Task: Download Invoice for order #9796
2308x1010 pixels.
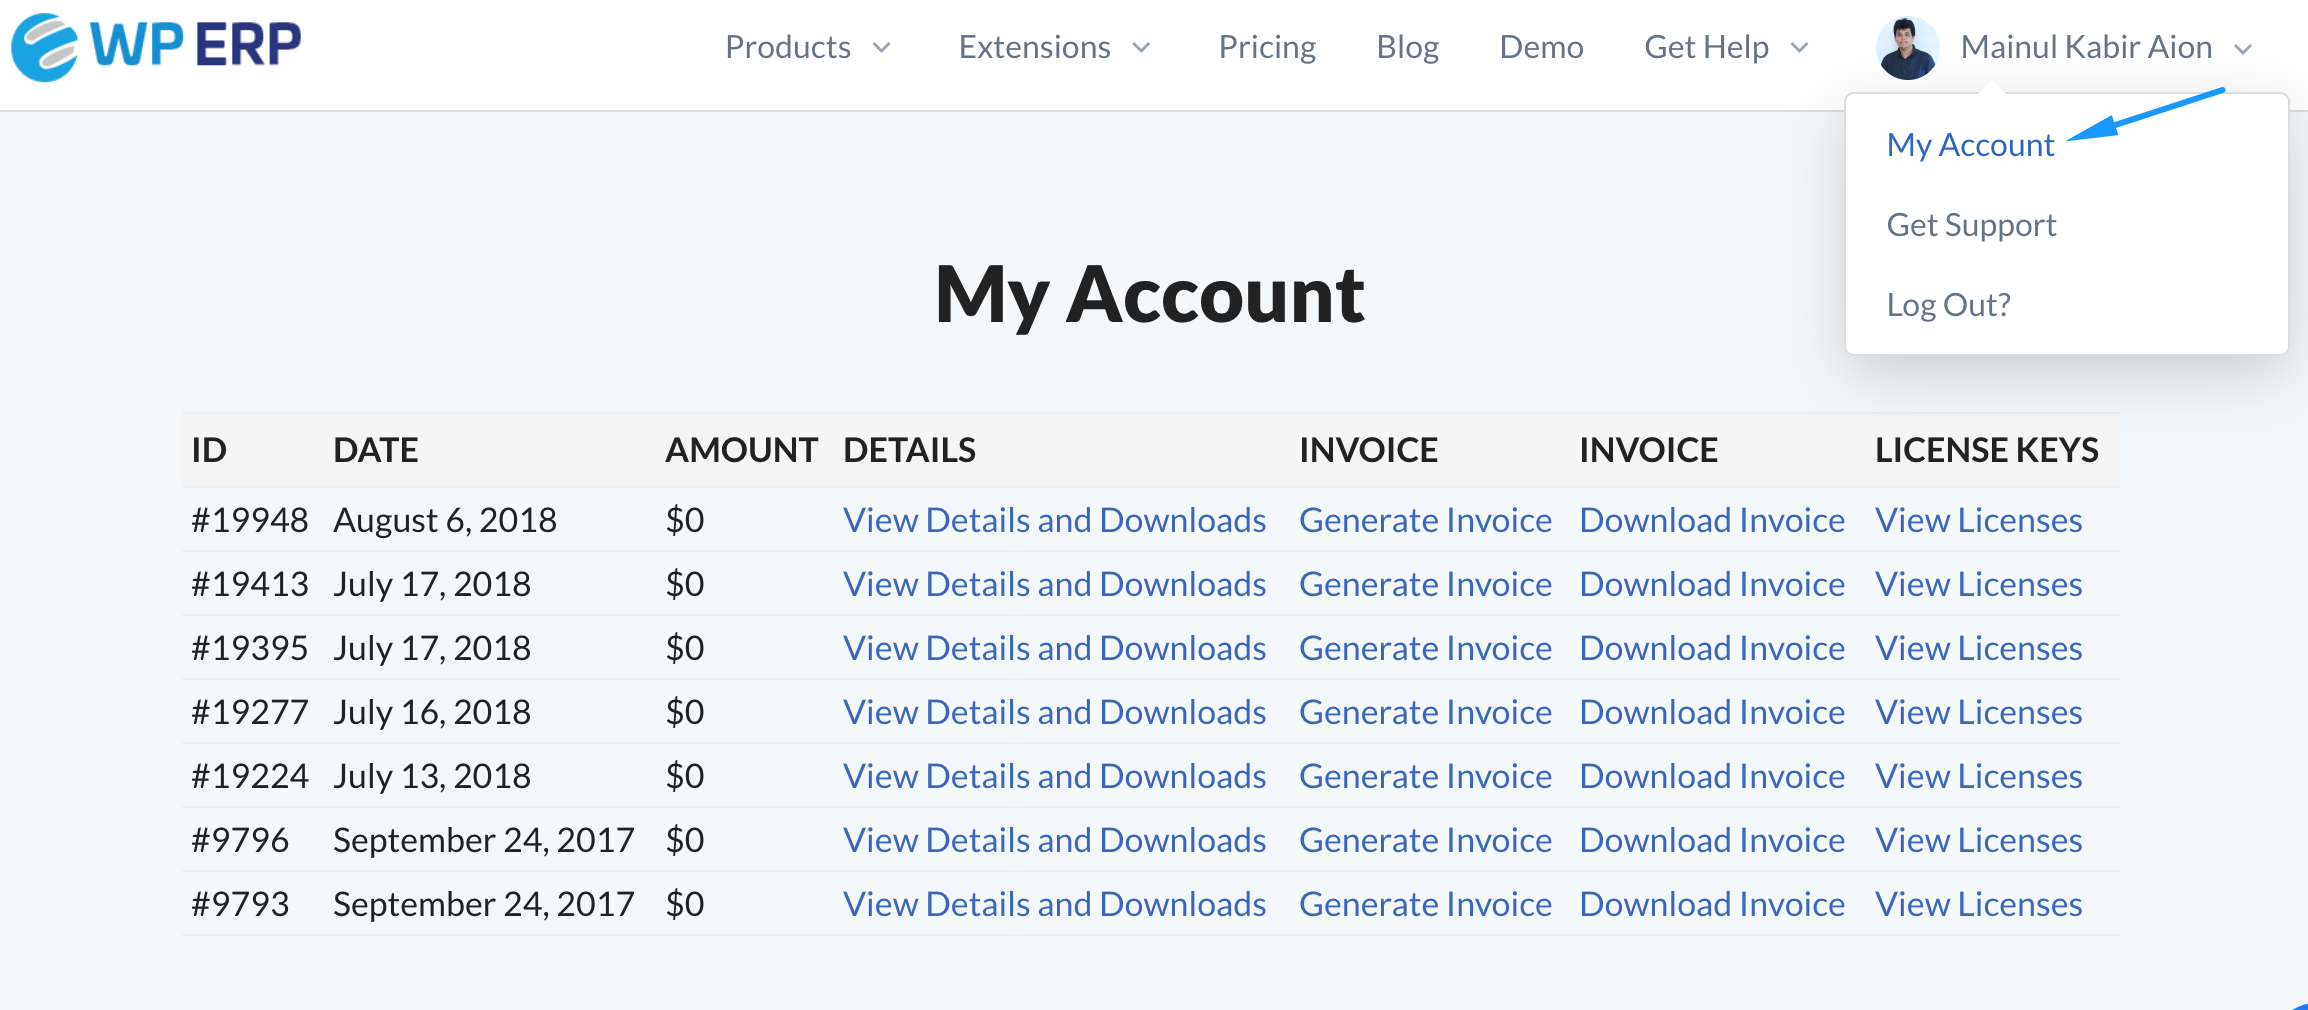Action: 1712,840
